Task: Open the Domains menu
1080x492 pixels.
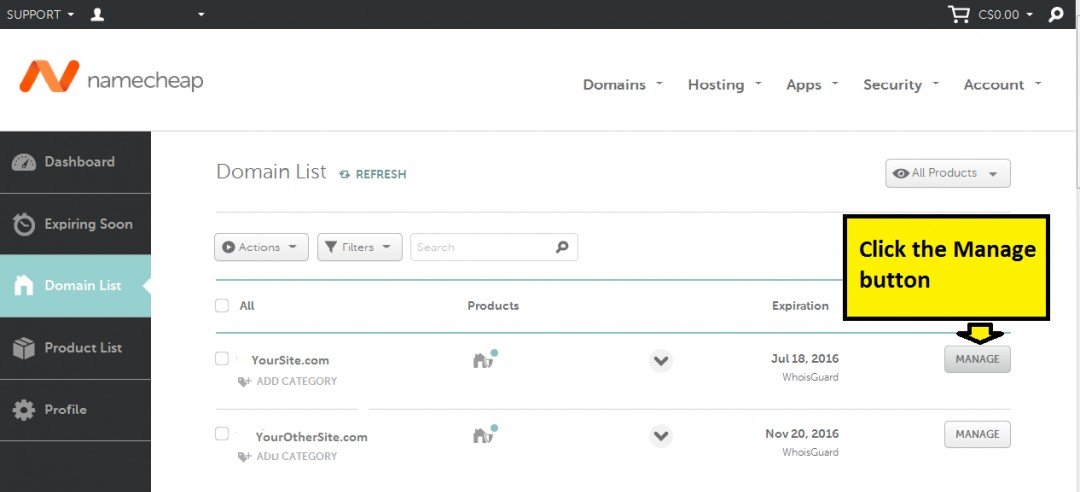Action: pos(623,85)
